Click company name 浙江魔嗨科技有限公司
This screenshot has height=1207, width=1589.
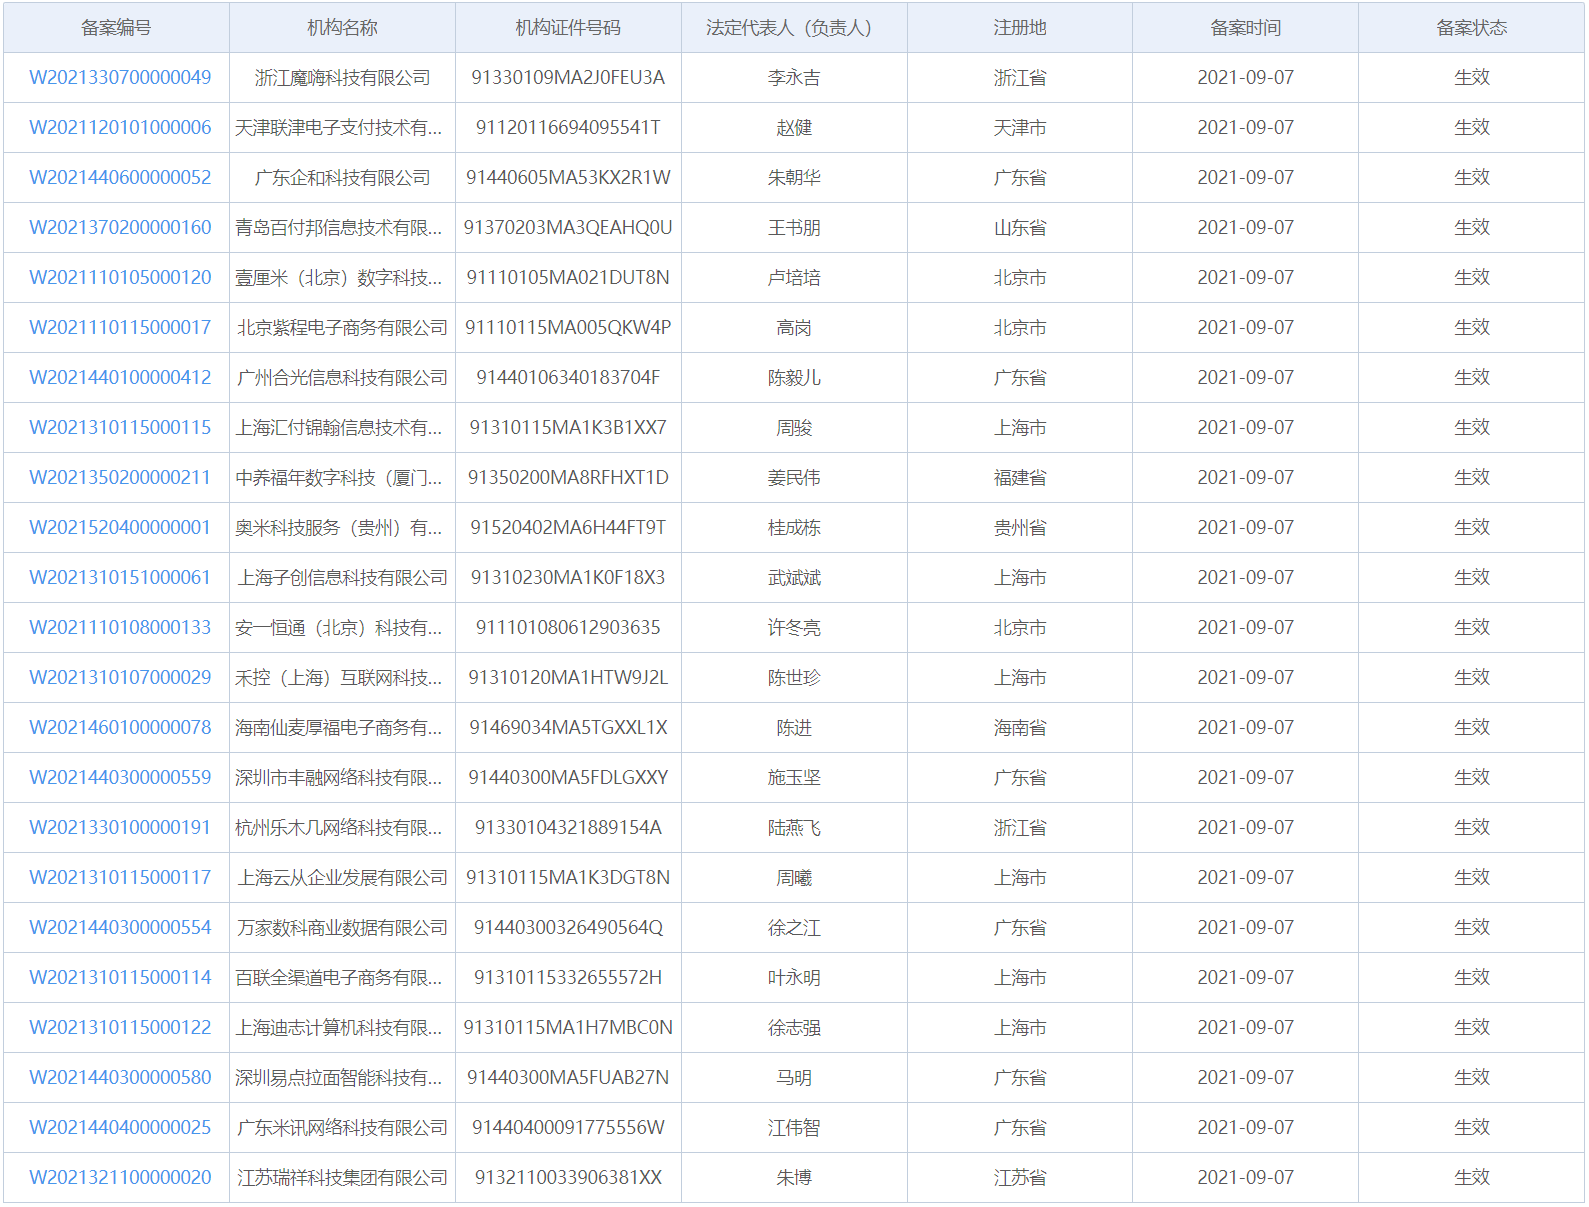pos(342,78)
